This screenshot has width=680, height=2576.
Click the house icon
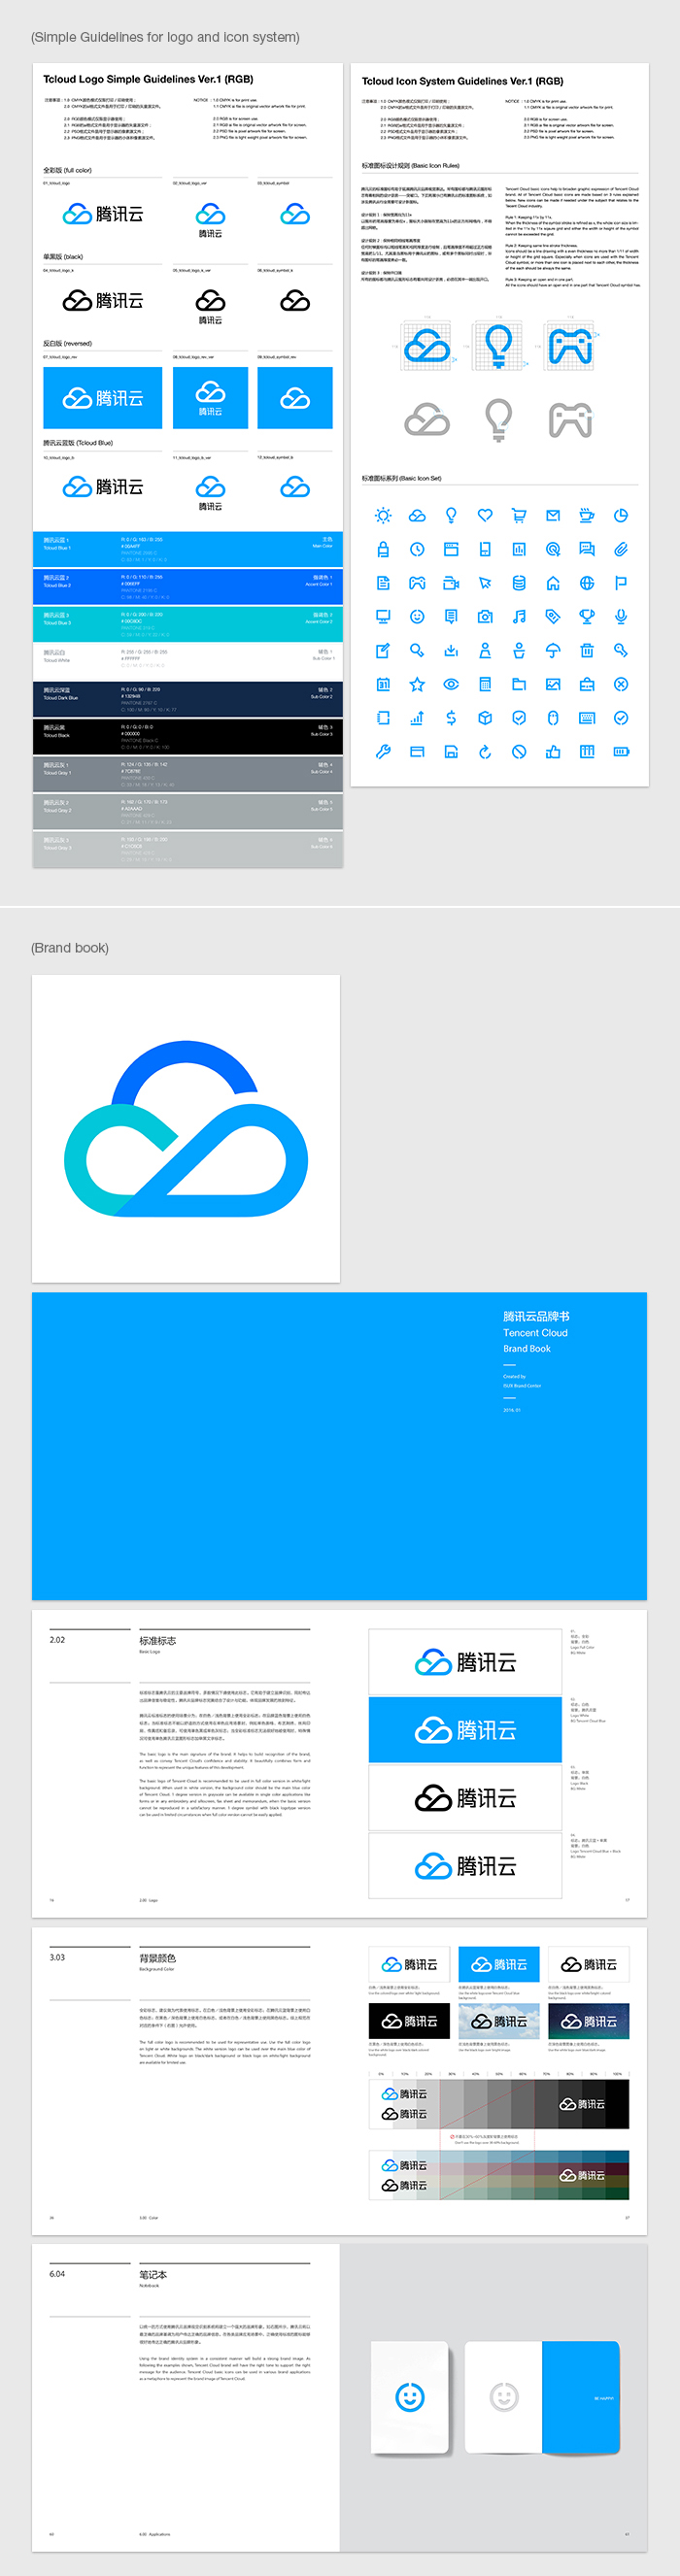coord(553,583)
